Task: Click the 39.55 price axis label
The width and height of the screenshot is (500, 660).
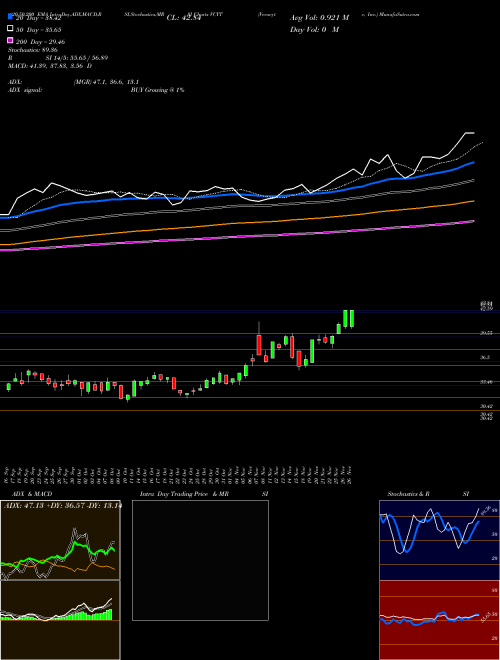Action: point(487,333)
